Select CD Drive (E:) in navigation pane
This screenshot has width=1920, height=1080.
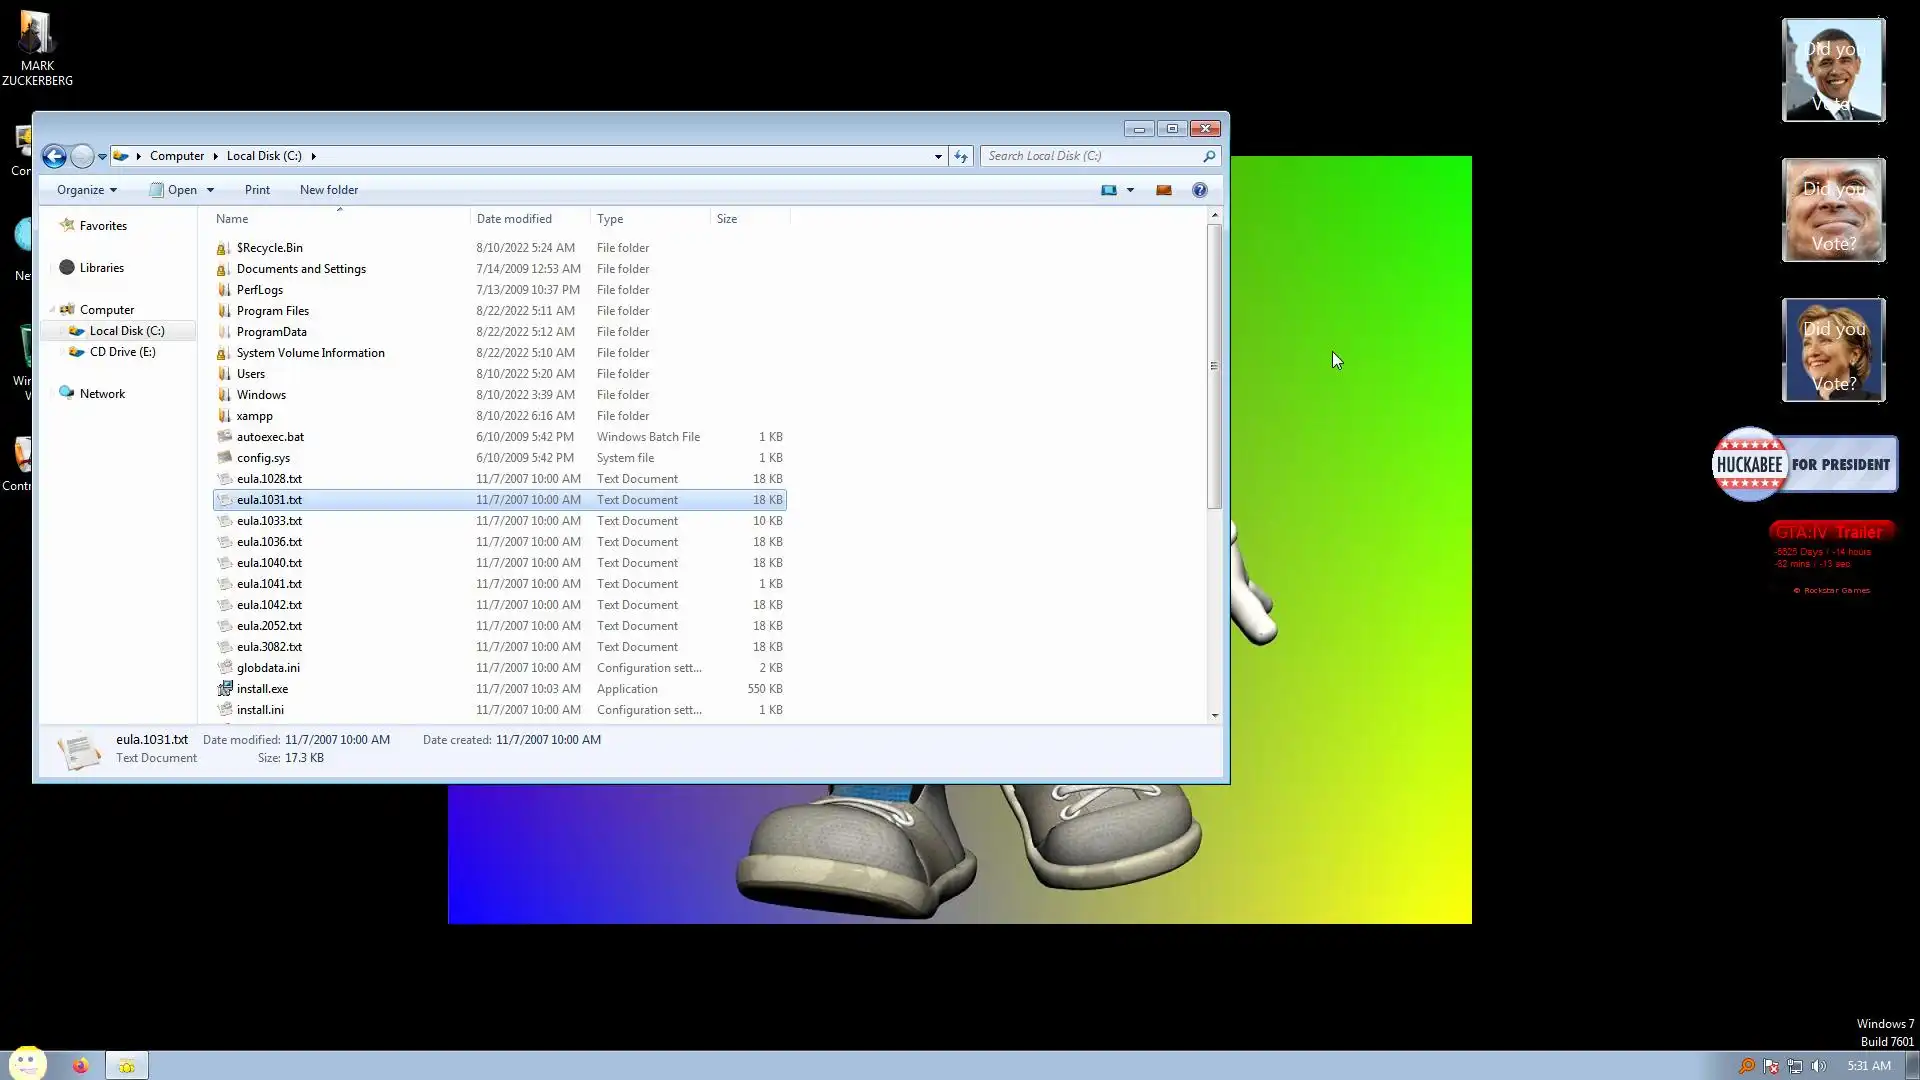122,352
